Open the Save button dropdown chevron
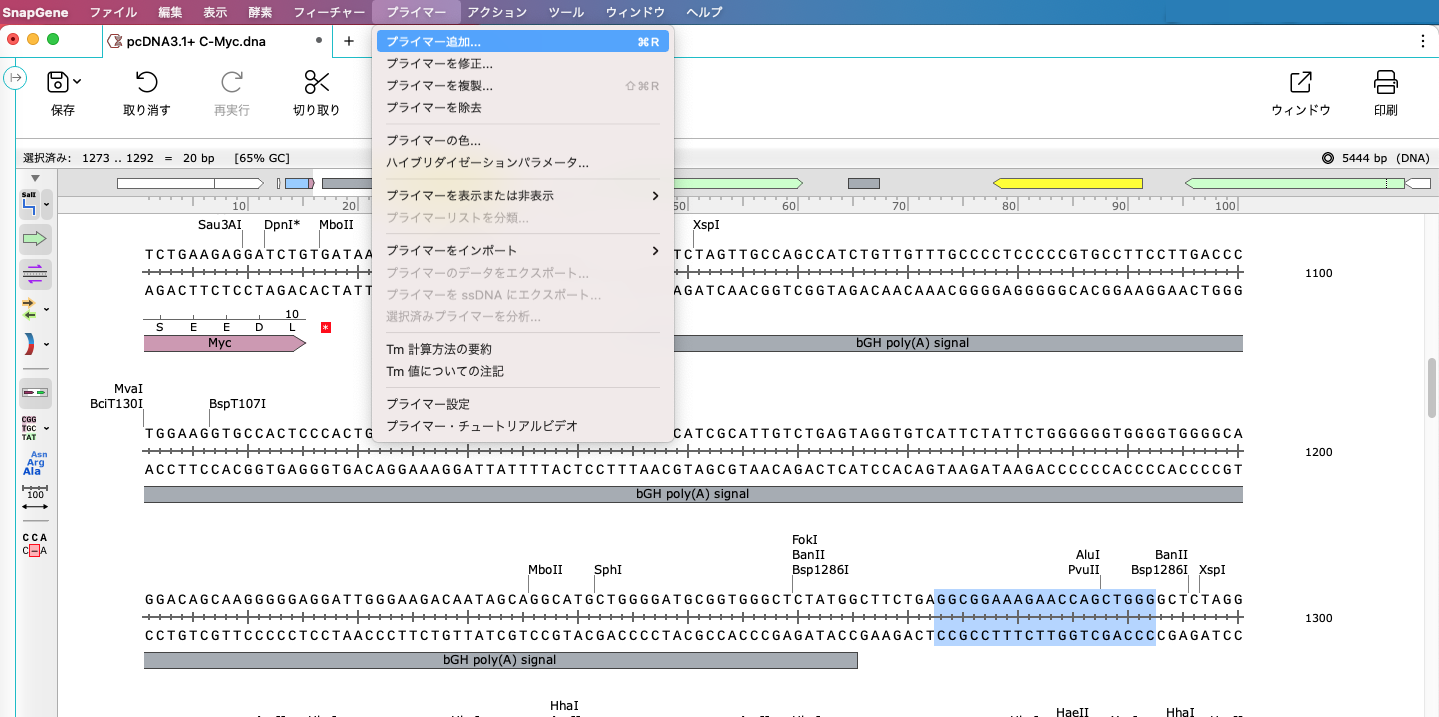Screen dimensions: 1439x717 click(x=79, y=80)
